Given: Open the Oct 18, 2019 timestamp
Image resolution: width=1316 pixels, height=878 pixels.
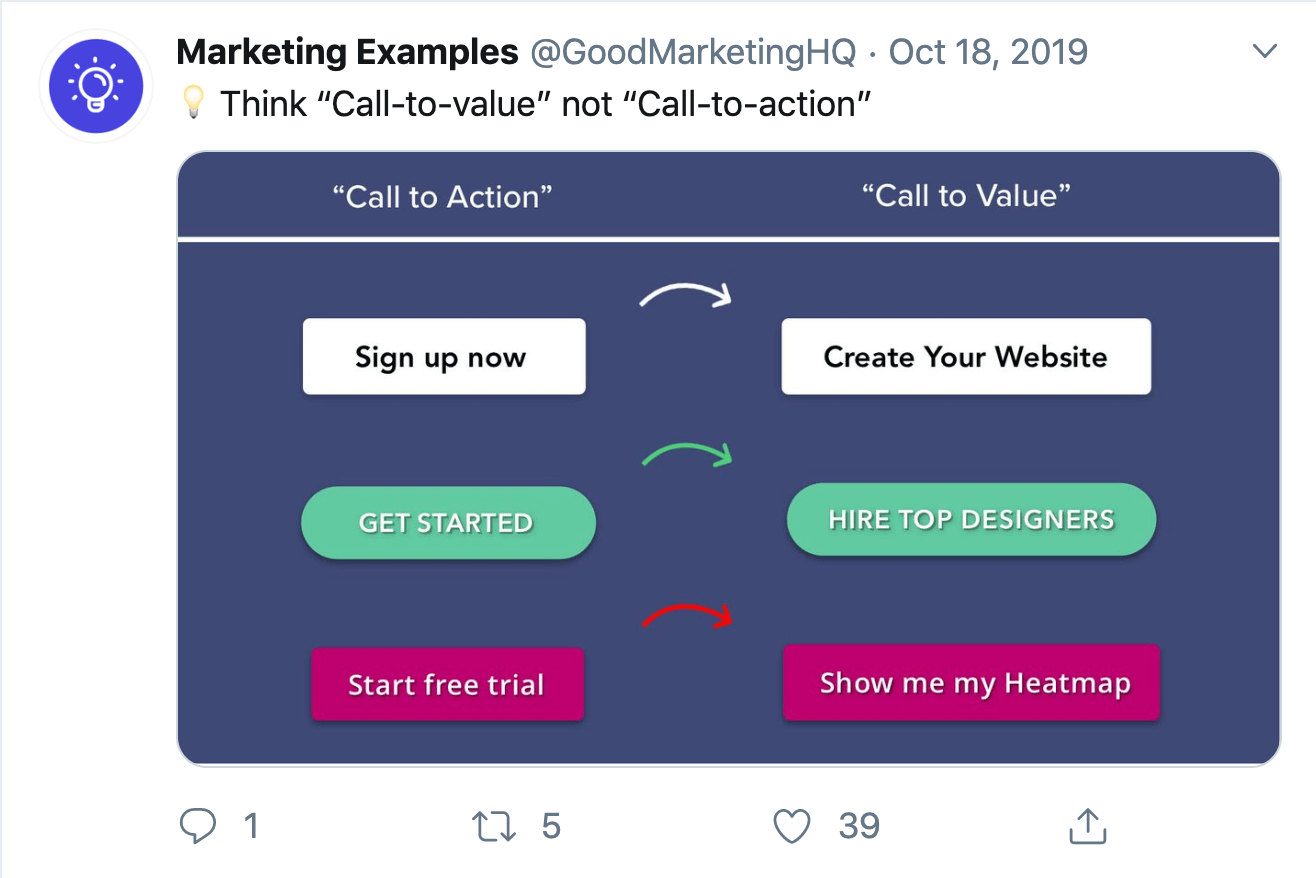Looking at the screenshot, I should 988,51.
